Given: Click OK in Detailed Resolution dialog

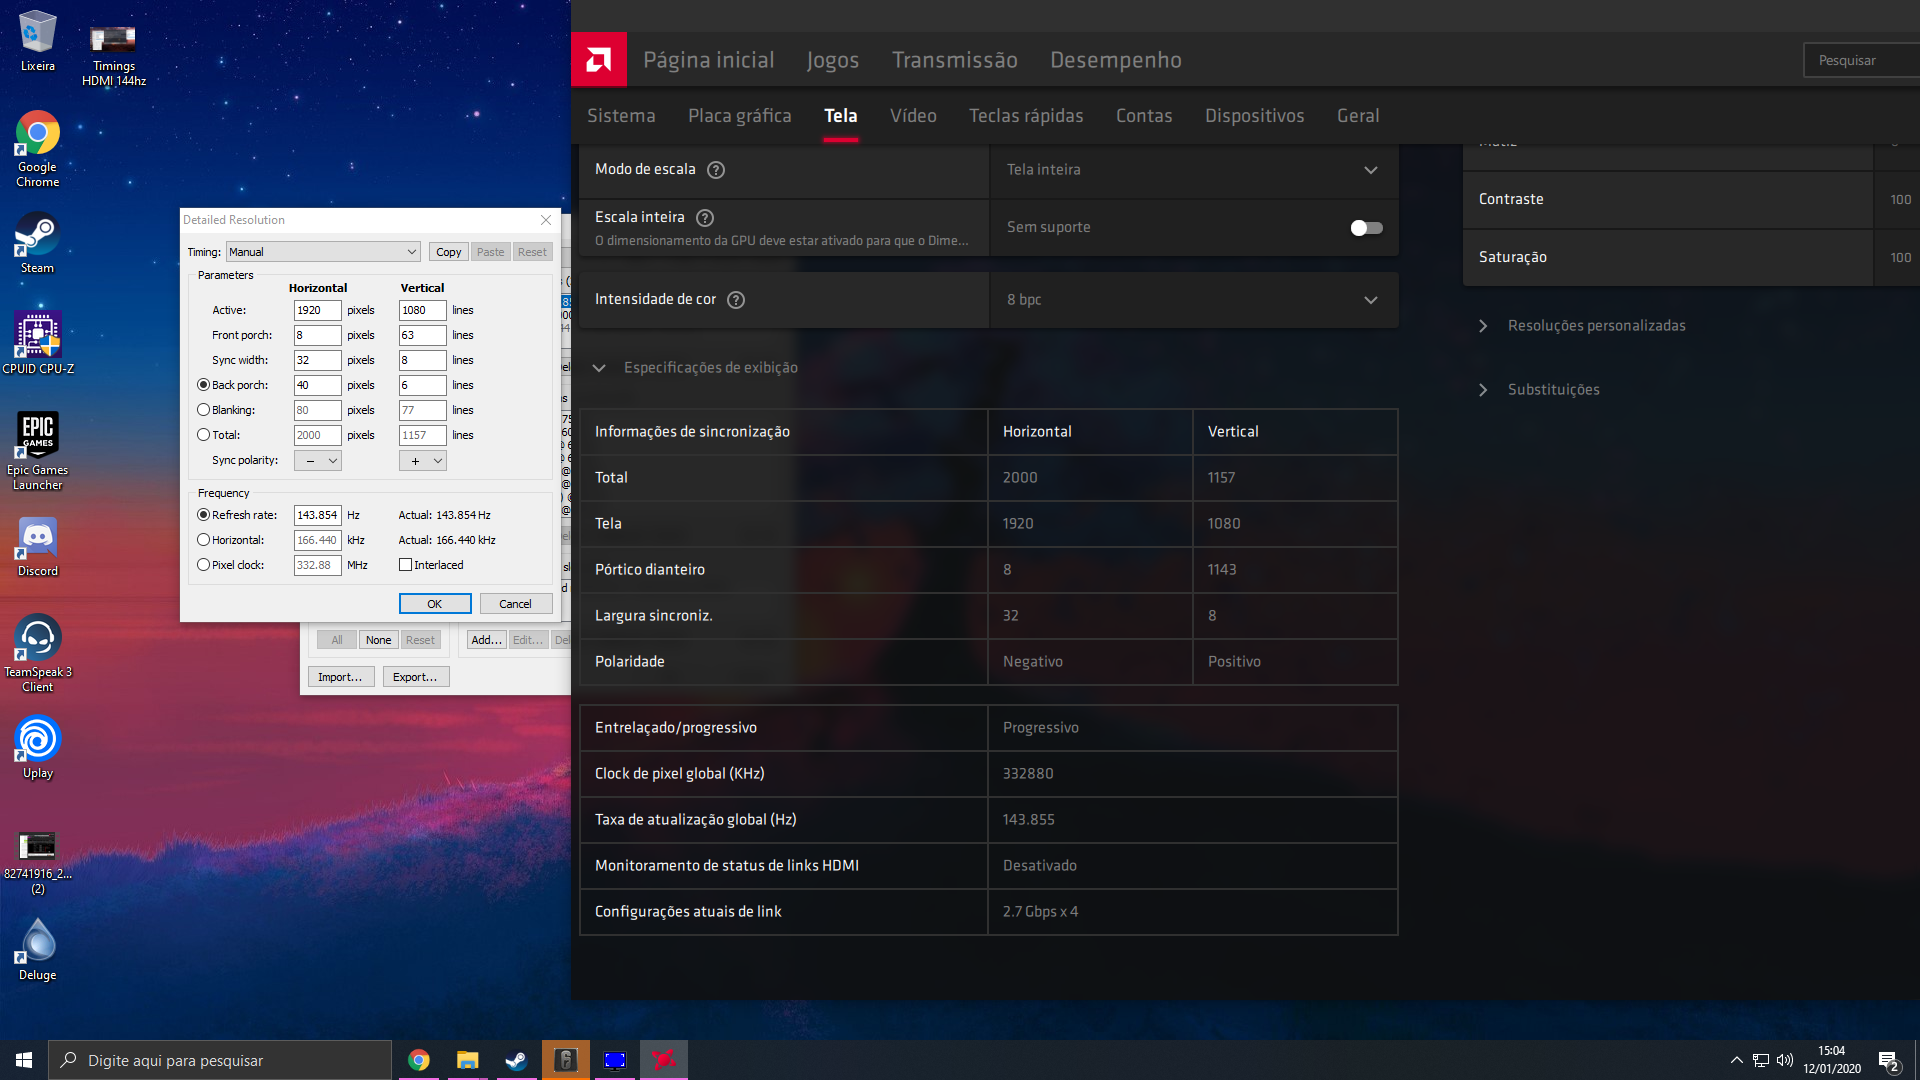Looking at the screenshot, I should (435, 604).
